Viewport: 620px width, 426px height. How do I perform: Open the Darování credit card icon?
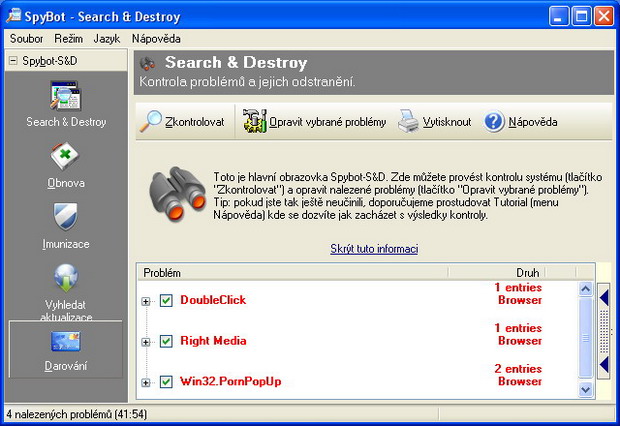pos(66,341)
